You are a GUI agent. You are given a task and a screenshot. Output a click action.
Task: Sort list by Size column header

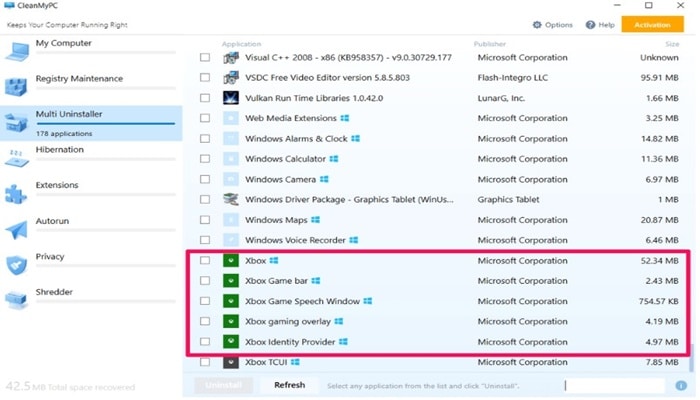click(672, 44)
